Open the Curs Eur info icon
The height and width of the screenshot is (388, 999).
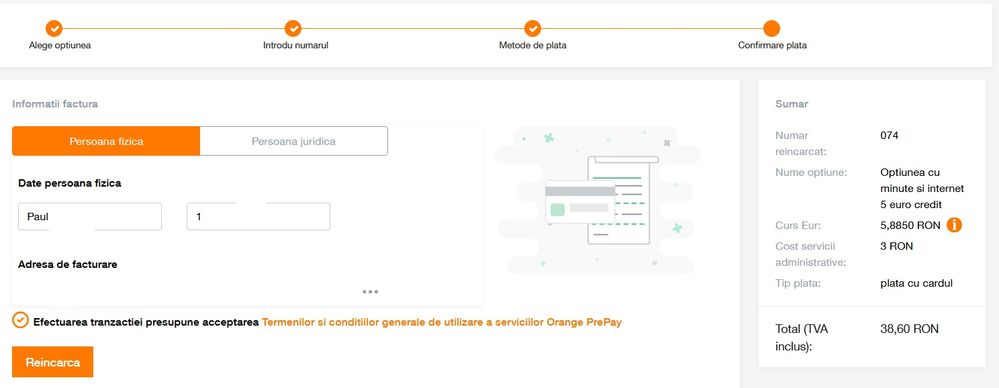(x=954, y=225)
